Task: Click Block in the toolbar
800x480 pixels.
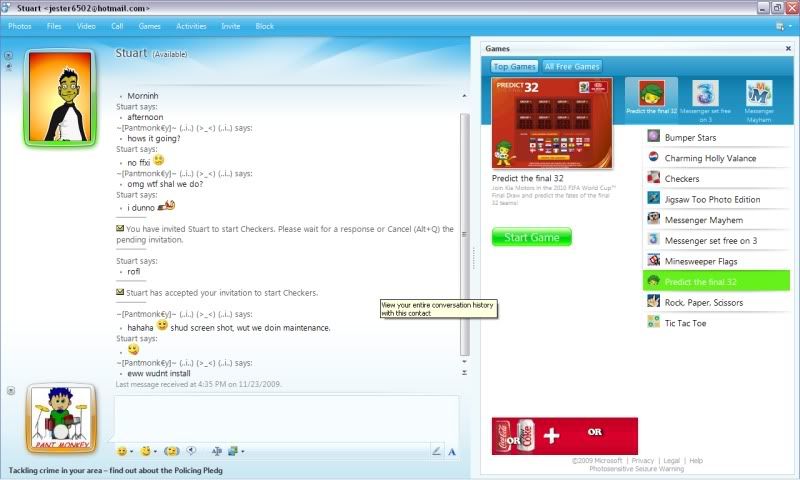Action: click(265, 26)
